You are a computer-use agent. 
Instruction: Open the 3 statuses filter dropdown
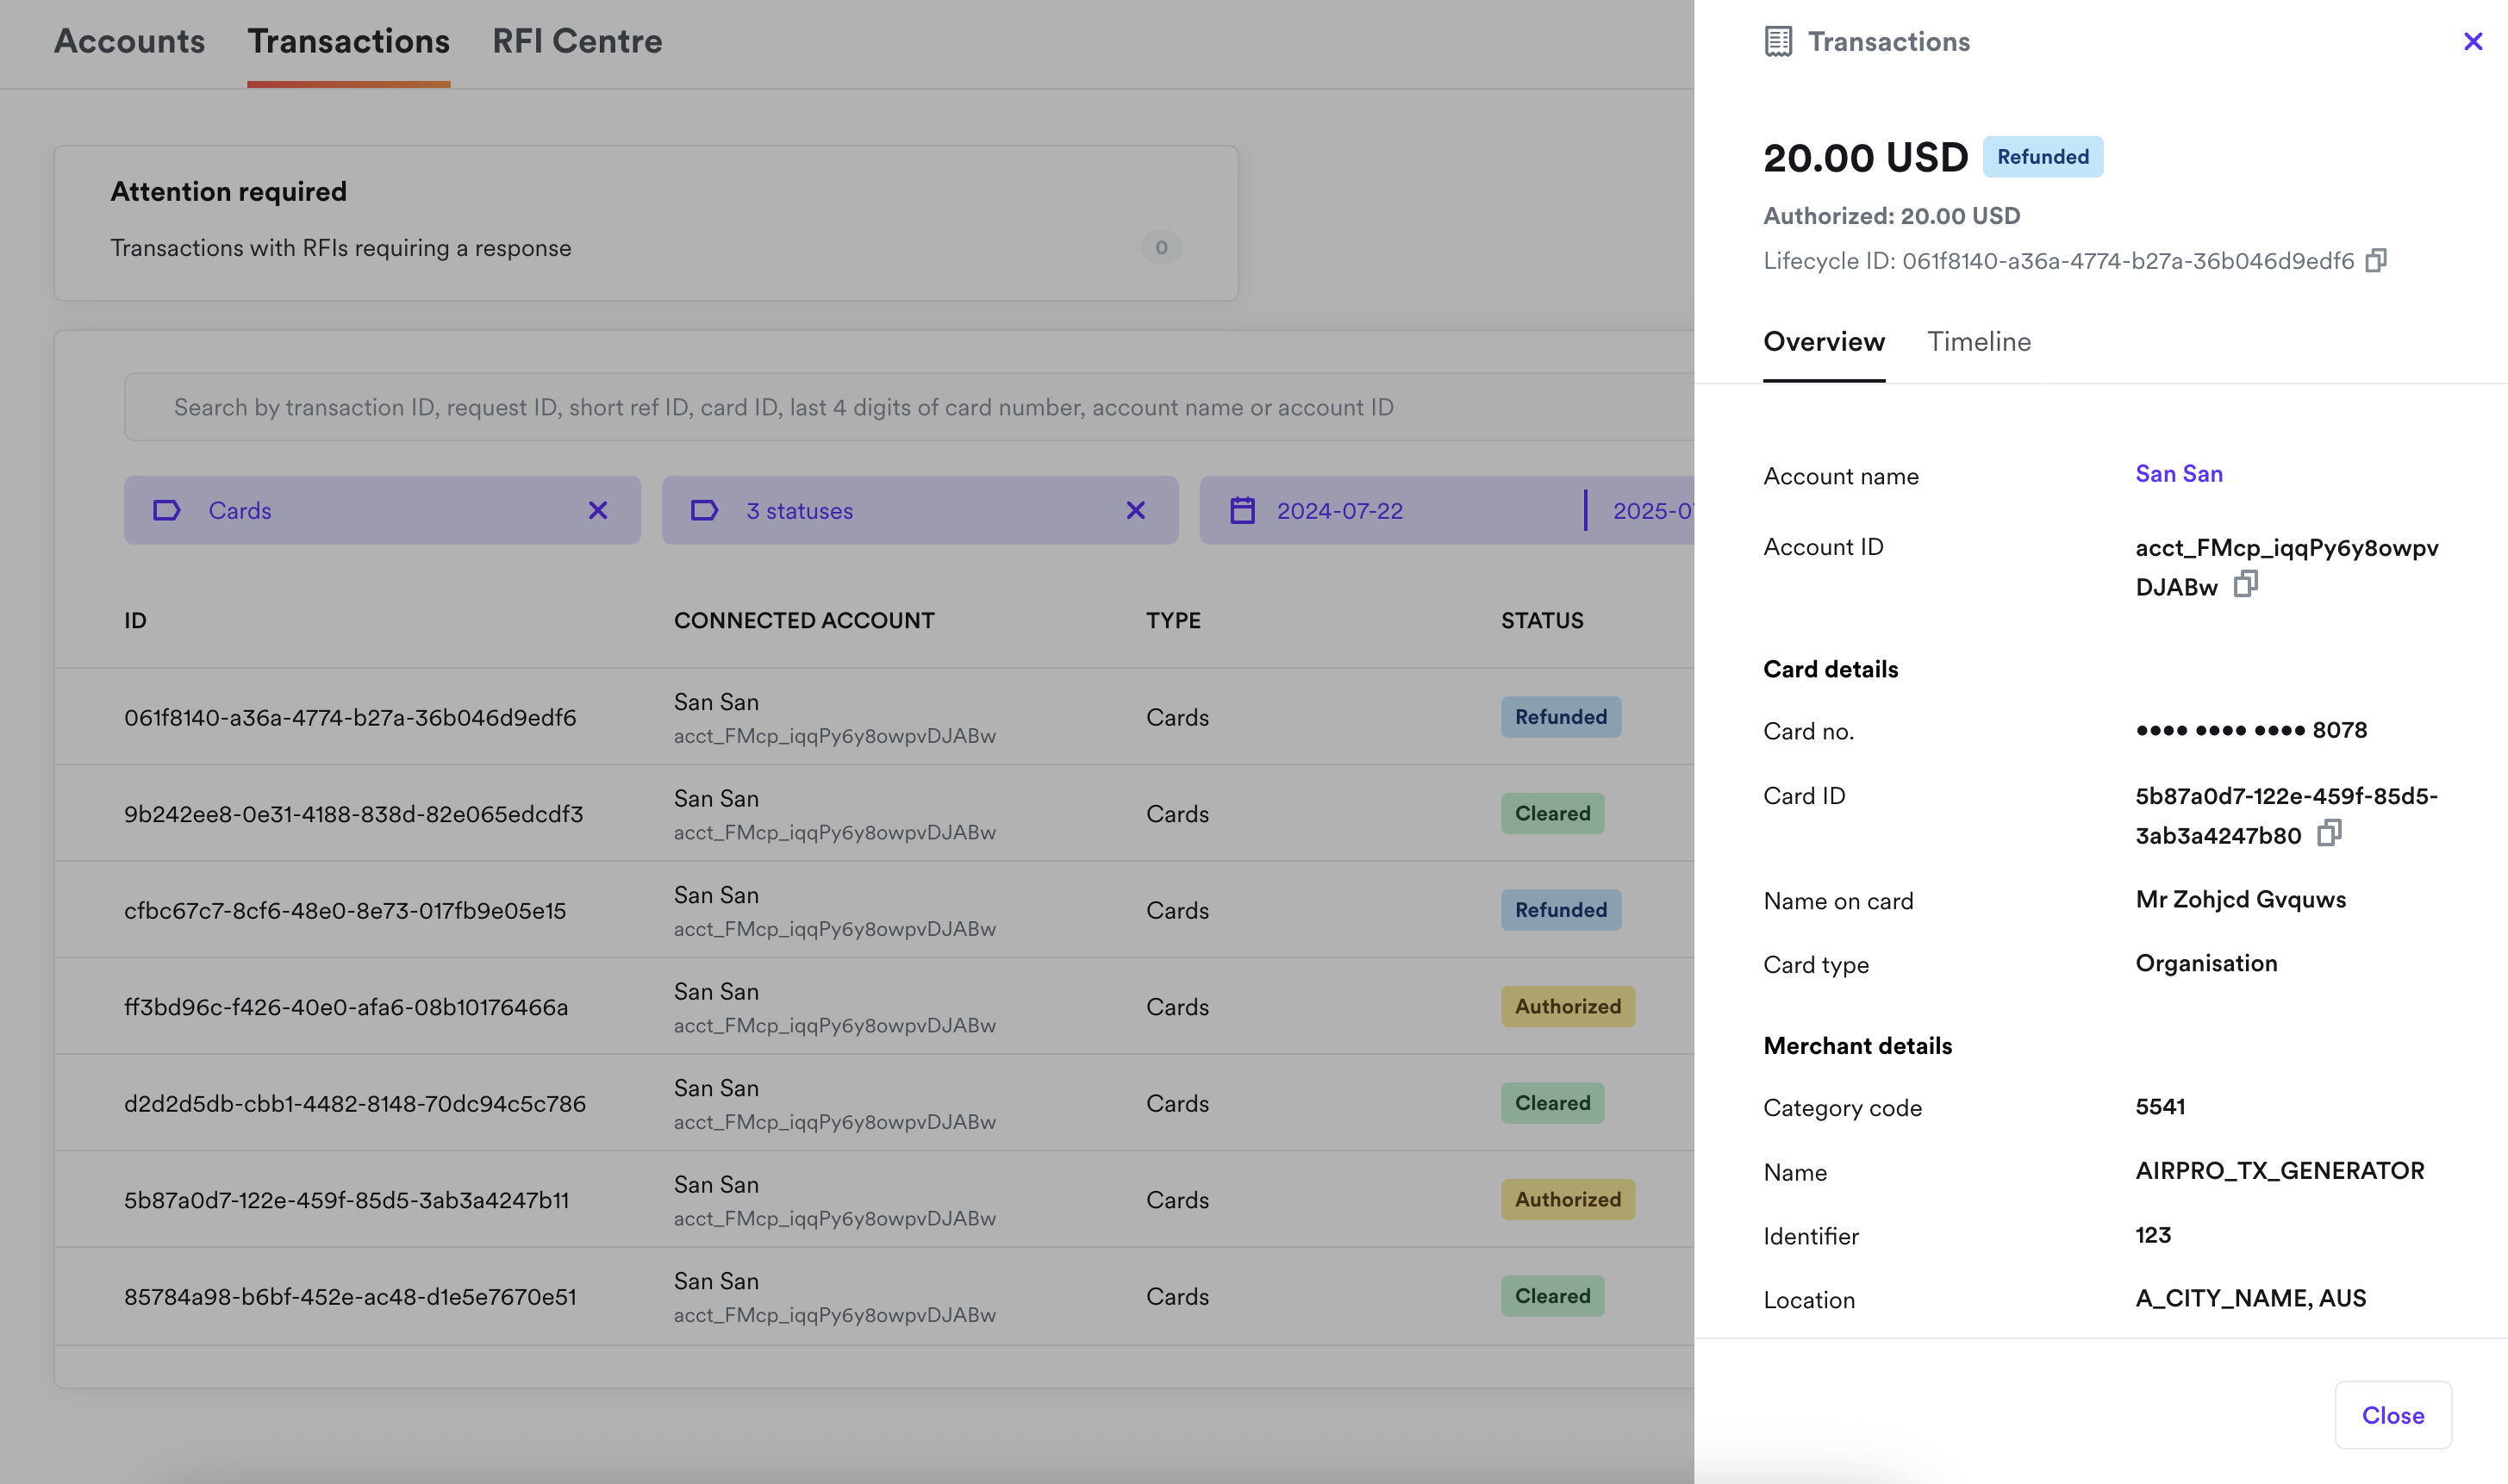point(880,511)
